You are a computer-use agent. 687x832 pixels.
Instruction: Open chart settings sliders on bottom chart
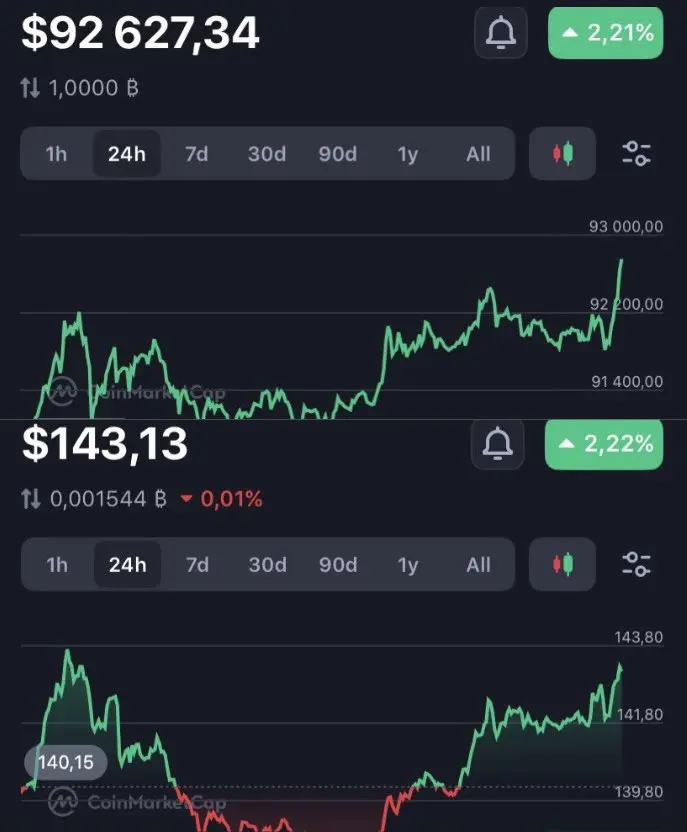tap(636, 564)
